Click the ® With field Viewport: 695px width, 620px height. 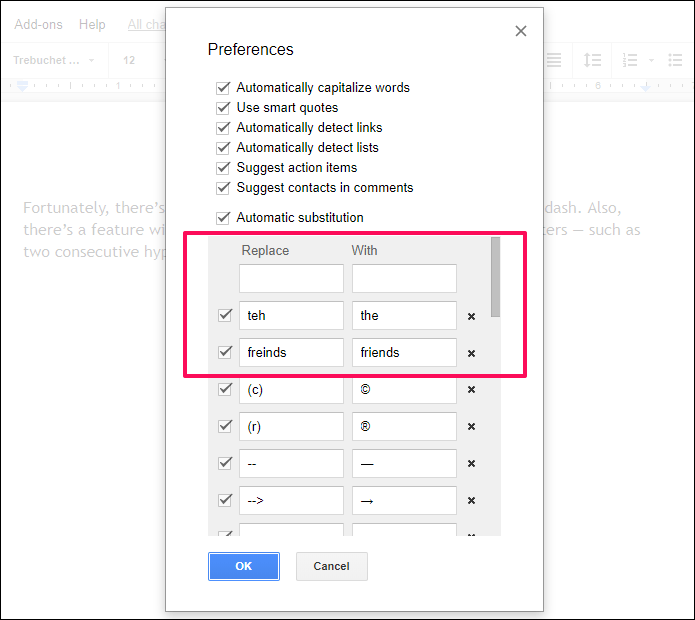coord(404,426)
